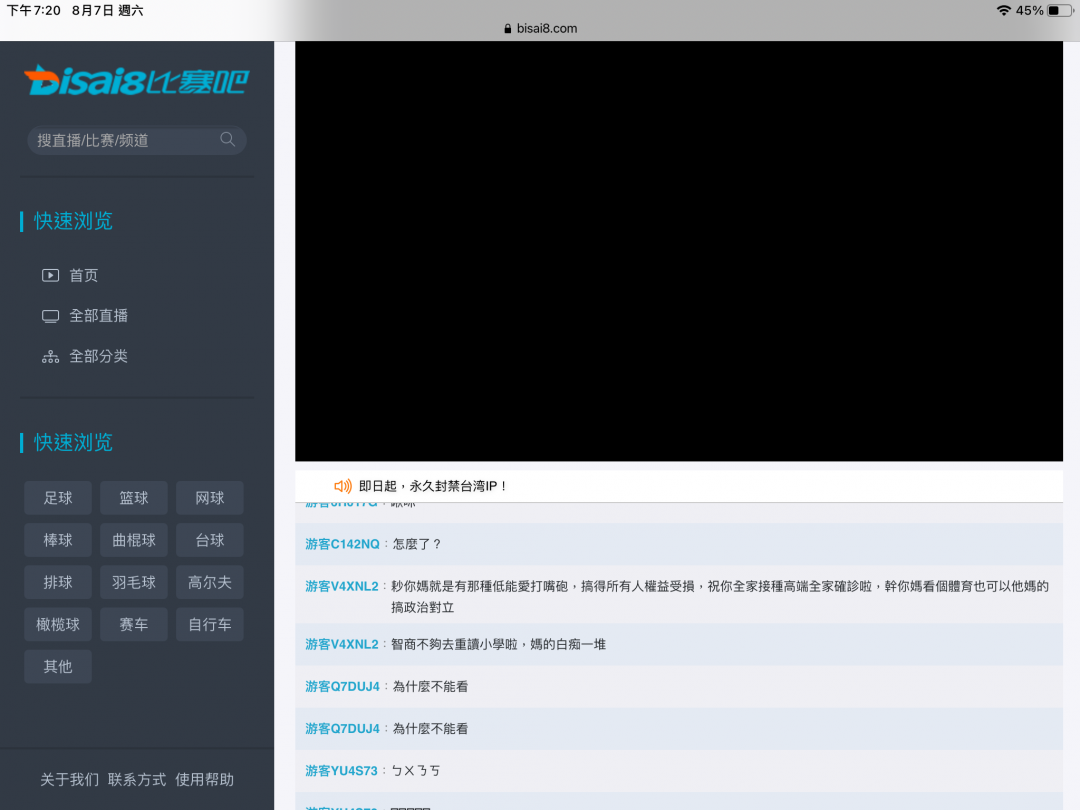Tap the battery icon in status bar
Screen dimensions: 1080x810
point(1059,10)
